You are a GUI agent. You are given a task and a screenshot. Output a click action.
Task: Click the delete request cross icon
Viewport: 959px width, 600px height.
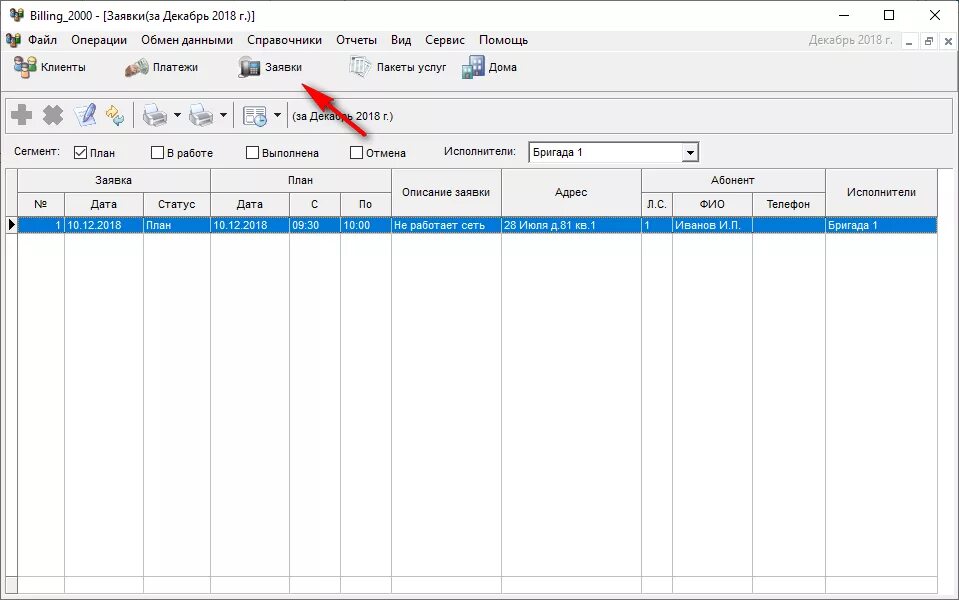point(53,115)
